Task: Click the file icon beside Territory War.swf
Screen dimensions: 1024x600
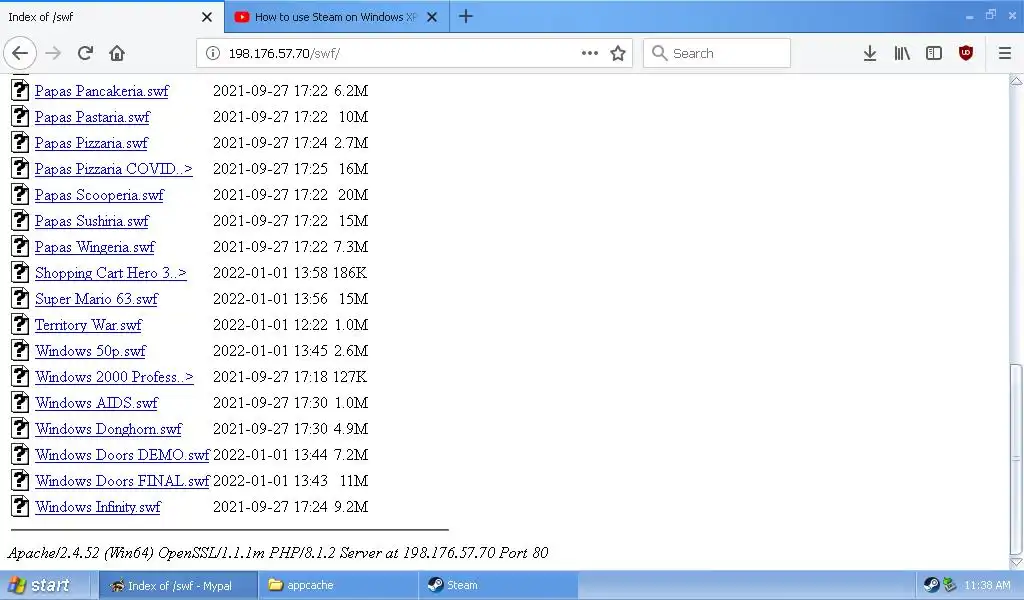Action: (20, 324)
